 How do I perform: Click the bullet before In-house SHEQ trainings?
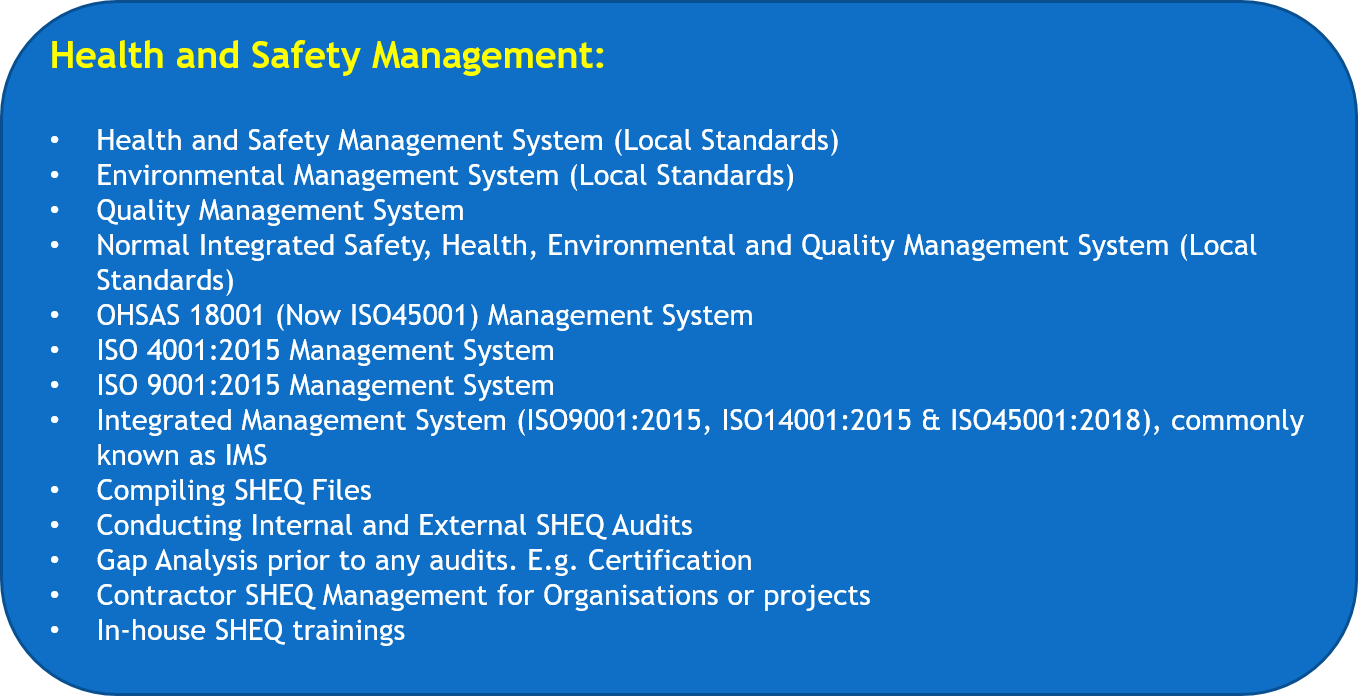(x=55, y=631)
